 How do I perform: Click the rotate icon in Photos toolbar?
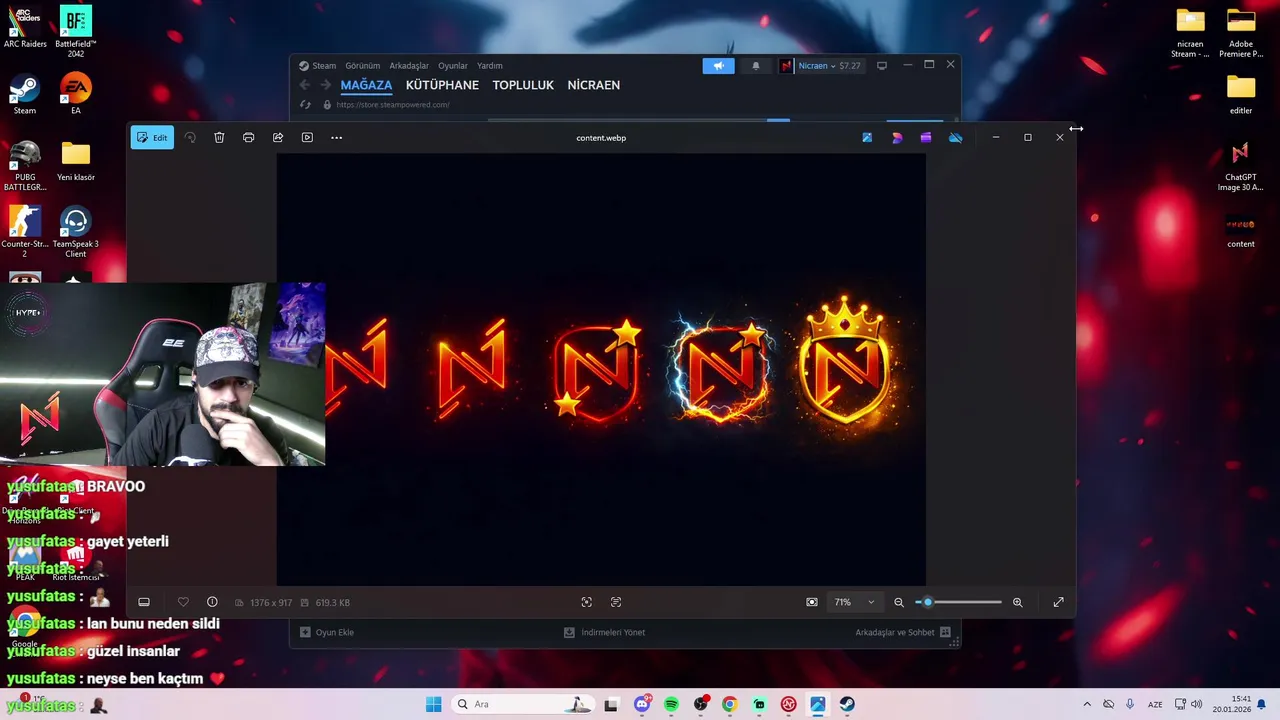[190, 137]
